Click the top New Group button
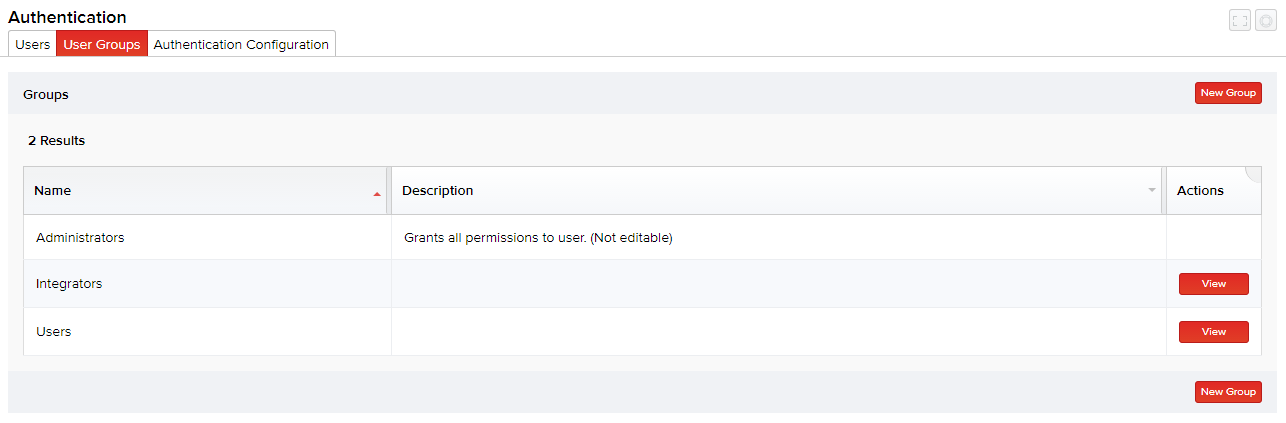Screen dimensions: 1286x423 (x=1228, y=93)
